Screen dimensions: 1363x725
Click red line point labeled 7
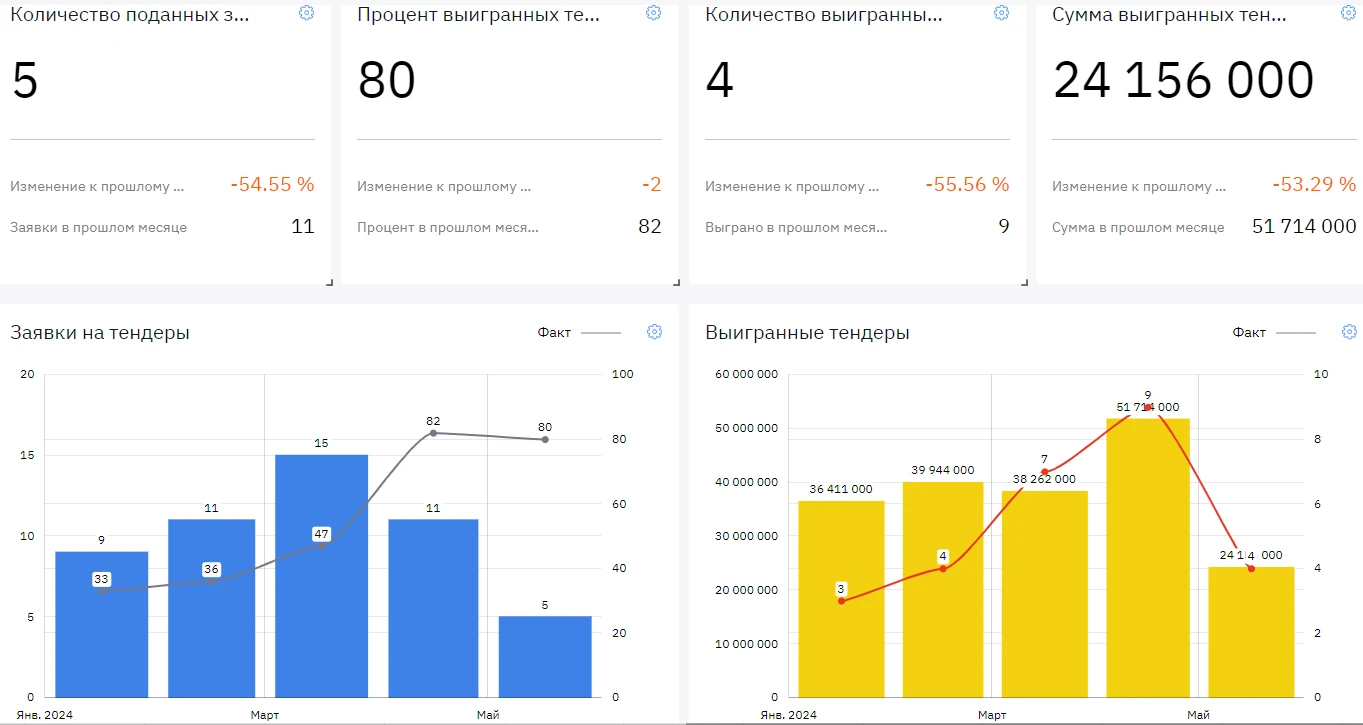coord(1045,472)
